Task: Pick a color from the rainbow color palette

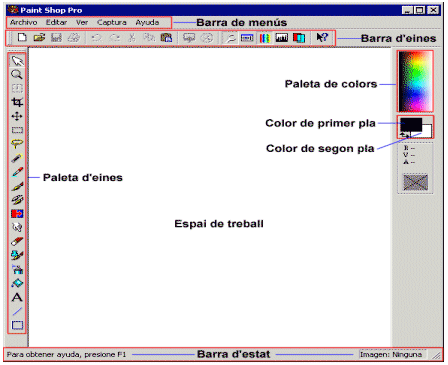Action: pos(415,81)
